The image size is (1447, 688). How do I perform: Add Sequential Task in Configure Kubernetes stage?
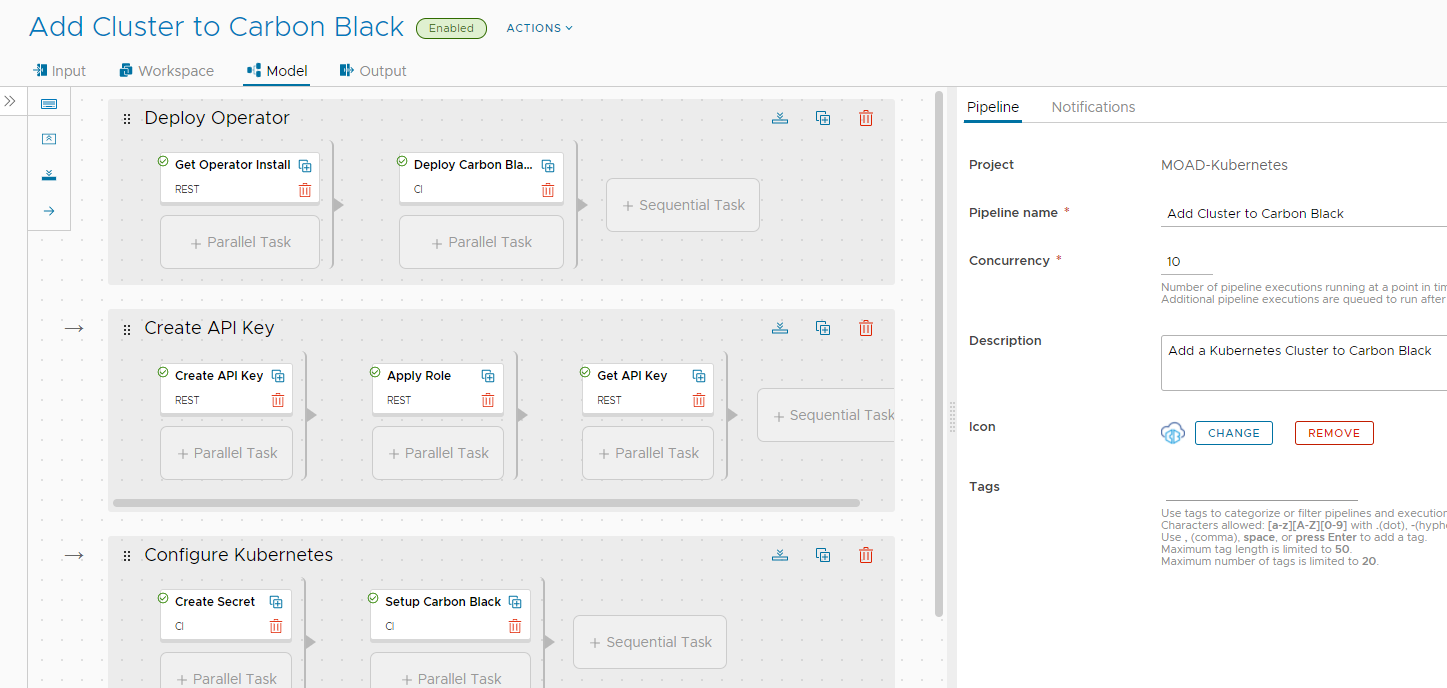point(650,642)
